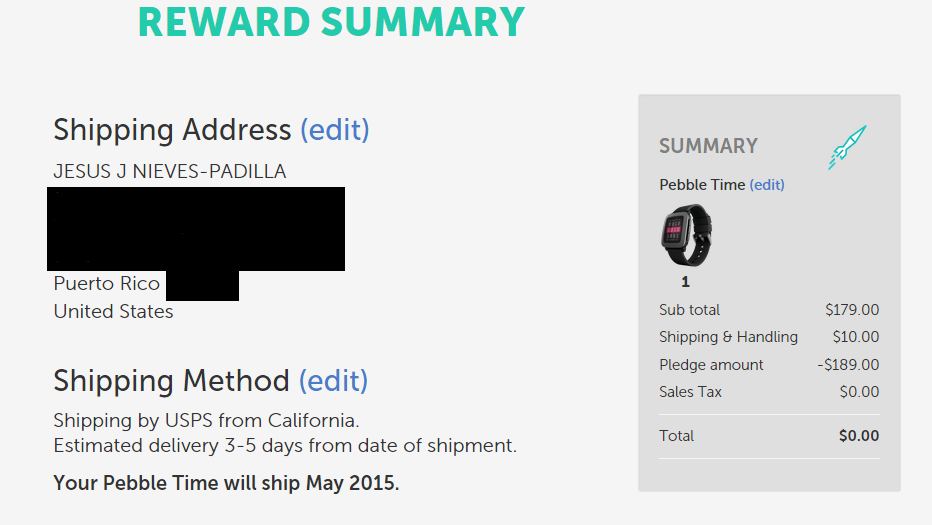Edit the Pebble Time reward selection

point(767,185)
